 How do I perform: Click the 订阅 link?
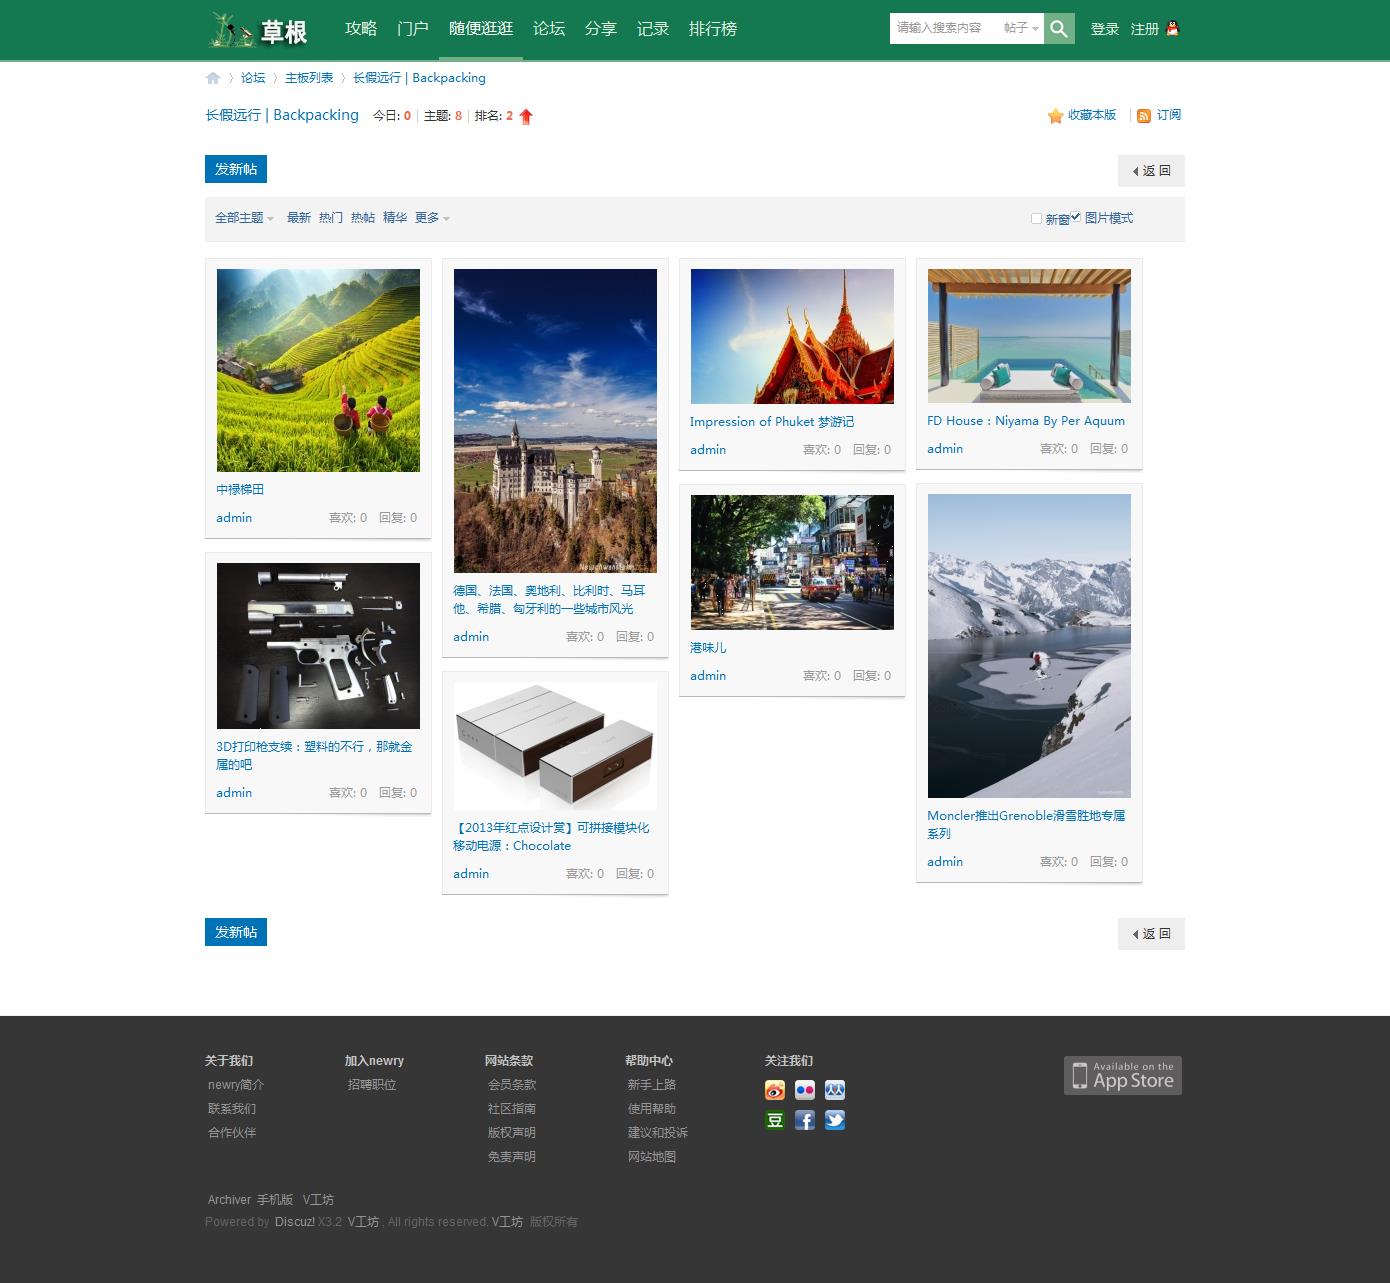click(1169, 115)
